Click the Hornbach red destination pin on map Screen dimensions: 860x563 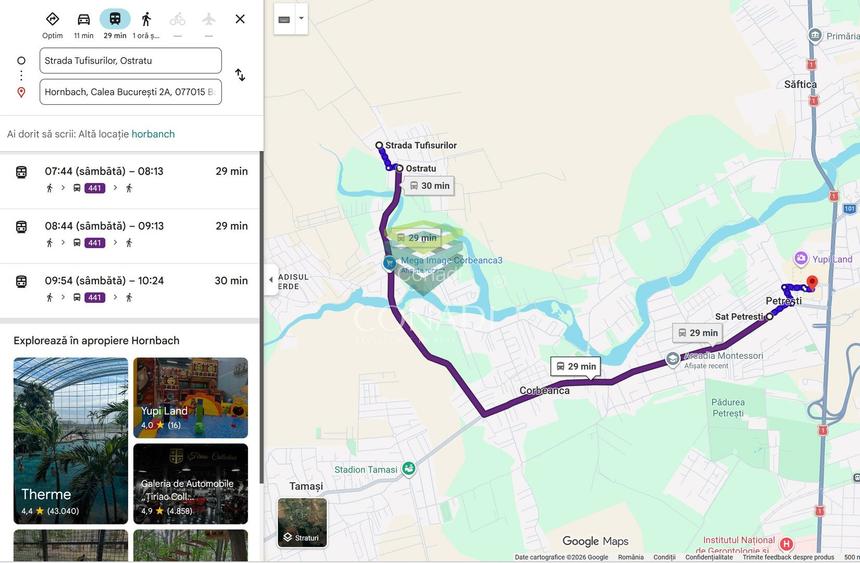pyautogui.click(x=812, y=284)
